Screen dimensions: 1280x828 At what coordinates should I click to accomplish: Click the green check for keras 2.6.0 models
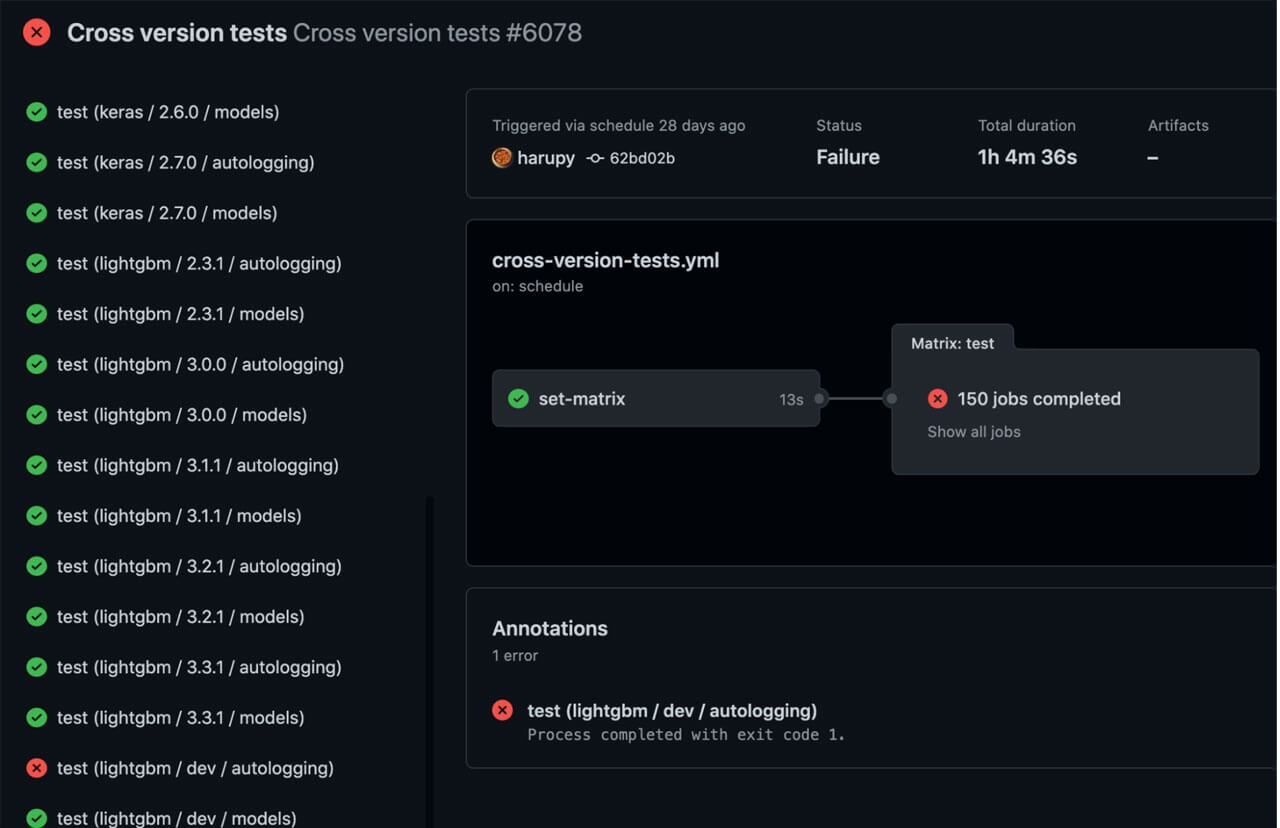37,112
